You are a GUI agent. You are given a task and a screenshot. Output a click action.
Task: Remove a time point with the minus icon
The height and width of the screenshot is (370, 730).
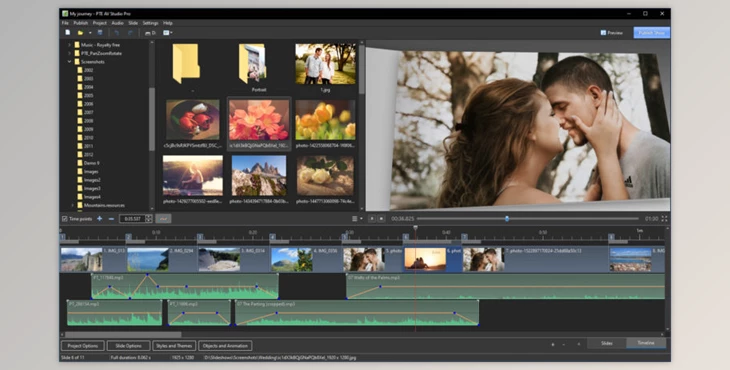pyautogui.click(x=111, y=218)
